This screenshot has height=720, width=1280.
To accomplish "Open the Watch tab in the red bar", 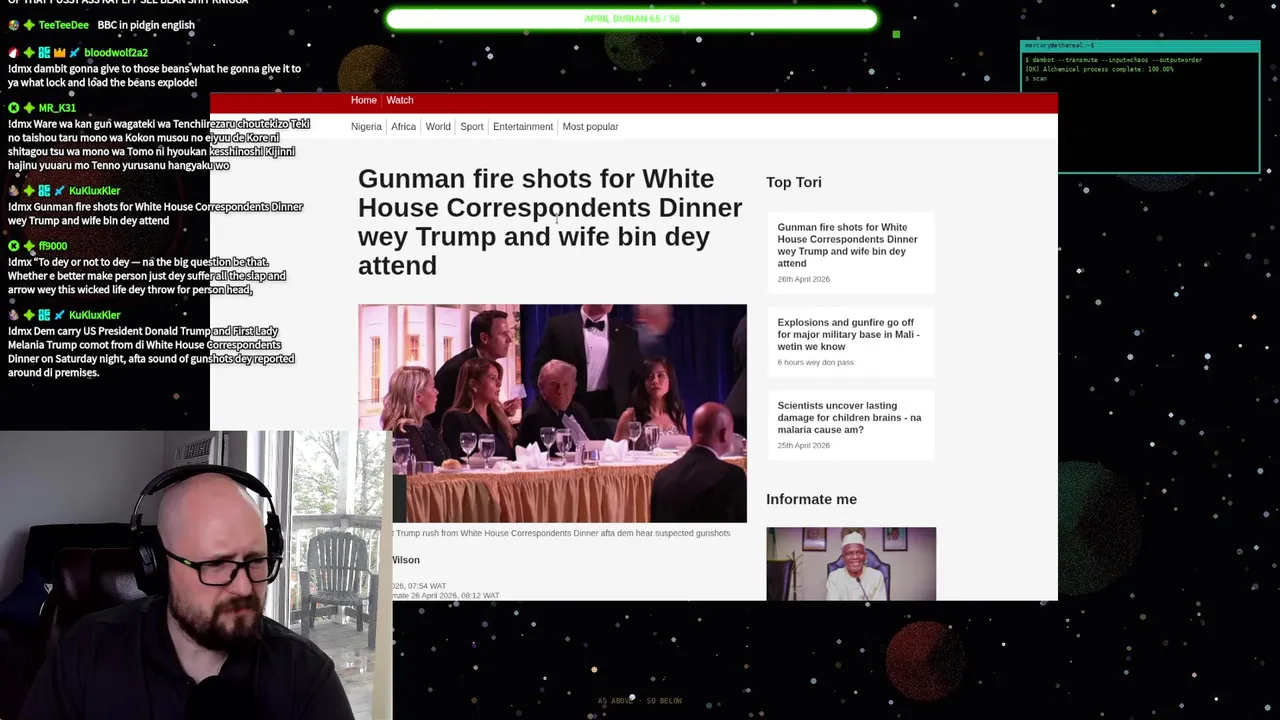I will tap(400, 100).
